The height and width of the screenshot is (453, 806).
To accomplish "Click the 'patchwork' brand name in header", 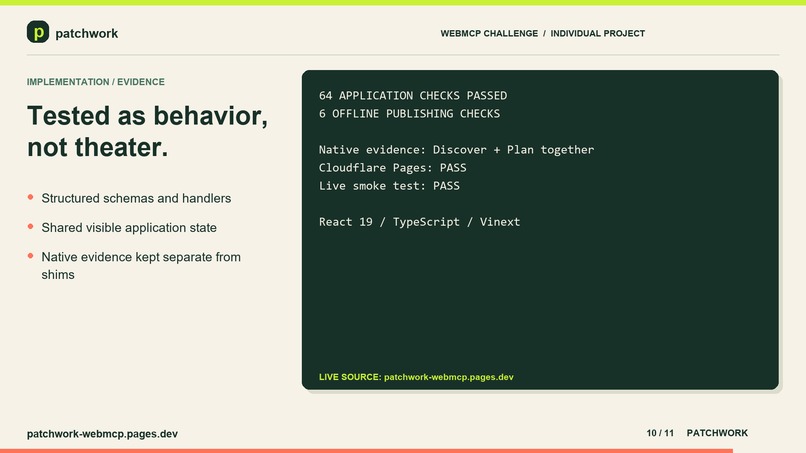I will [x=86, y=33].
